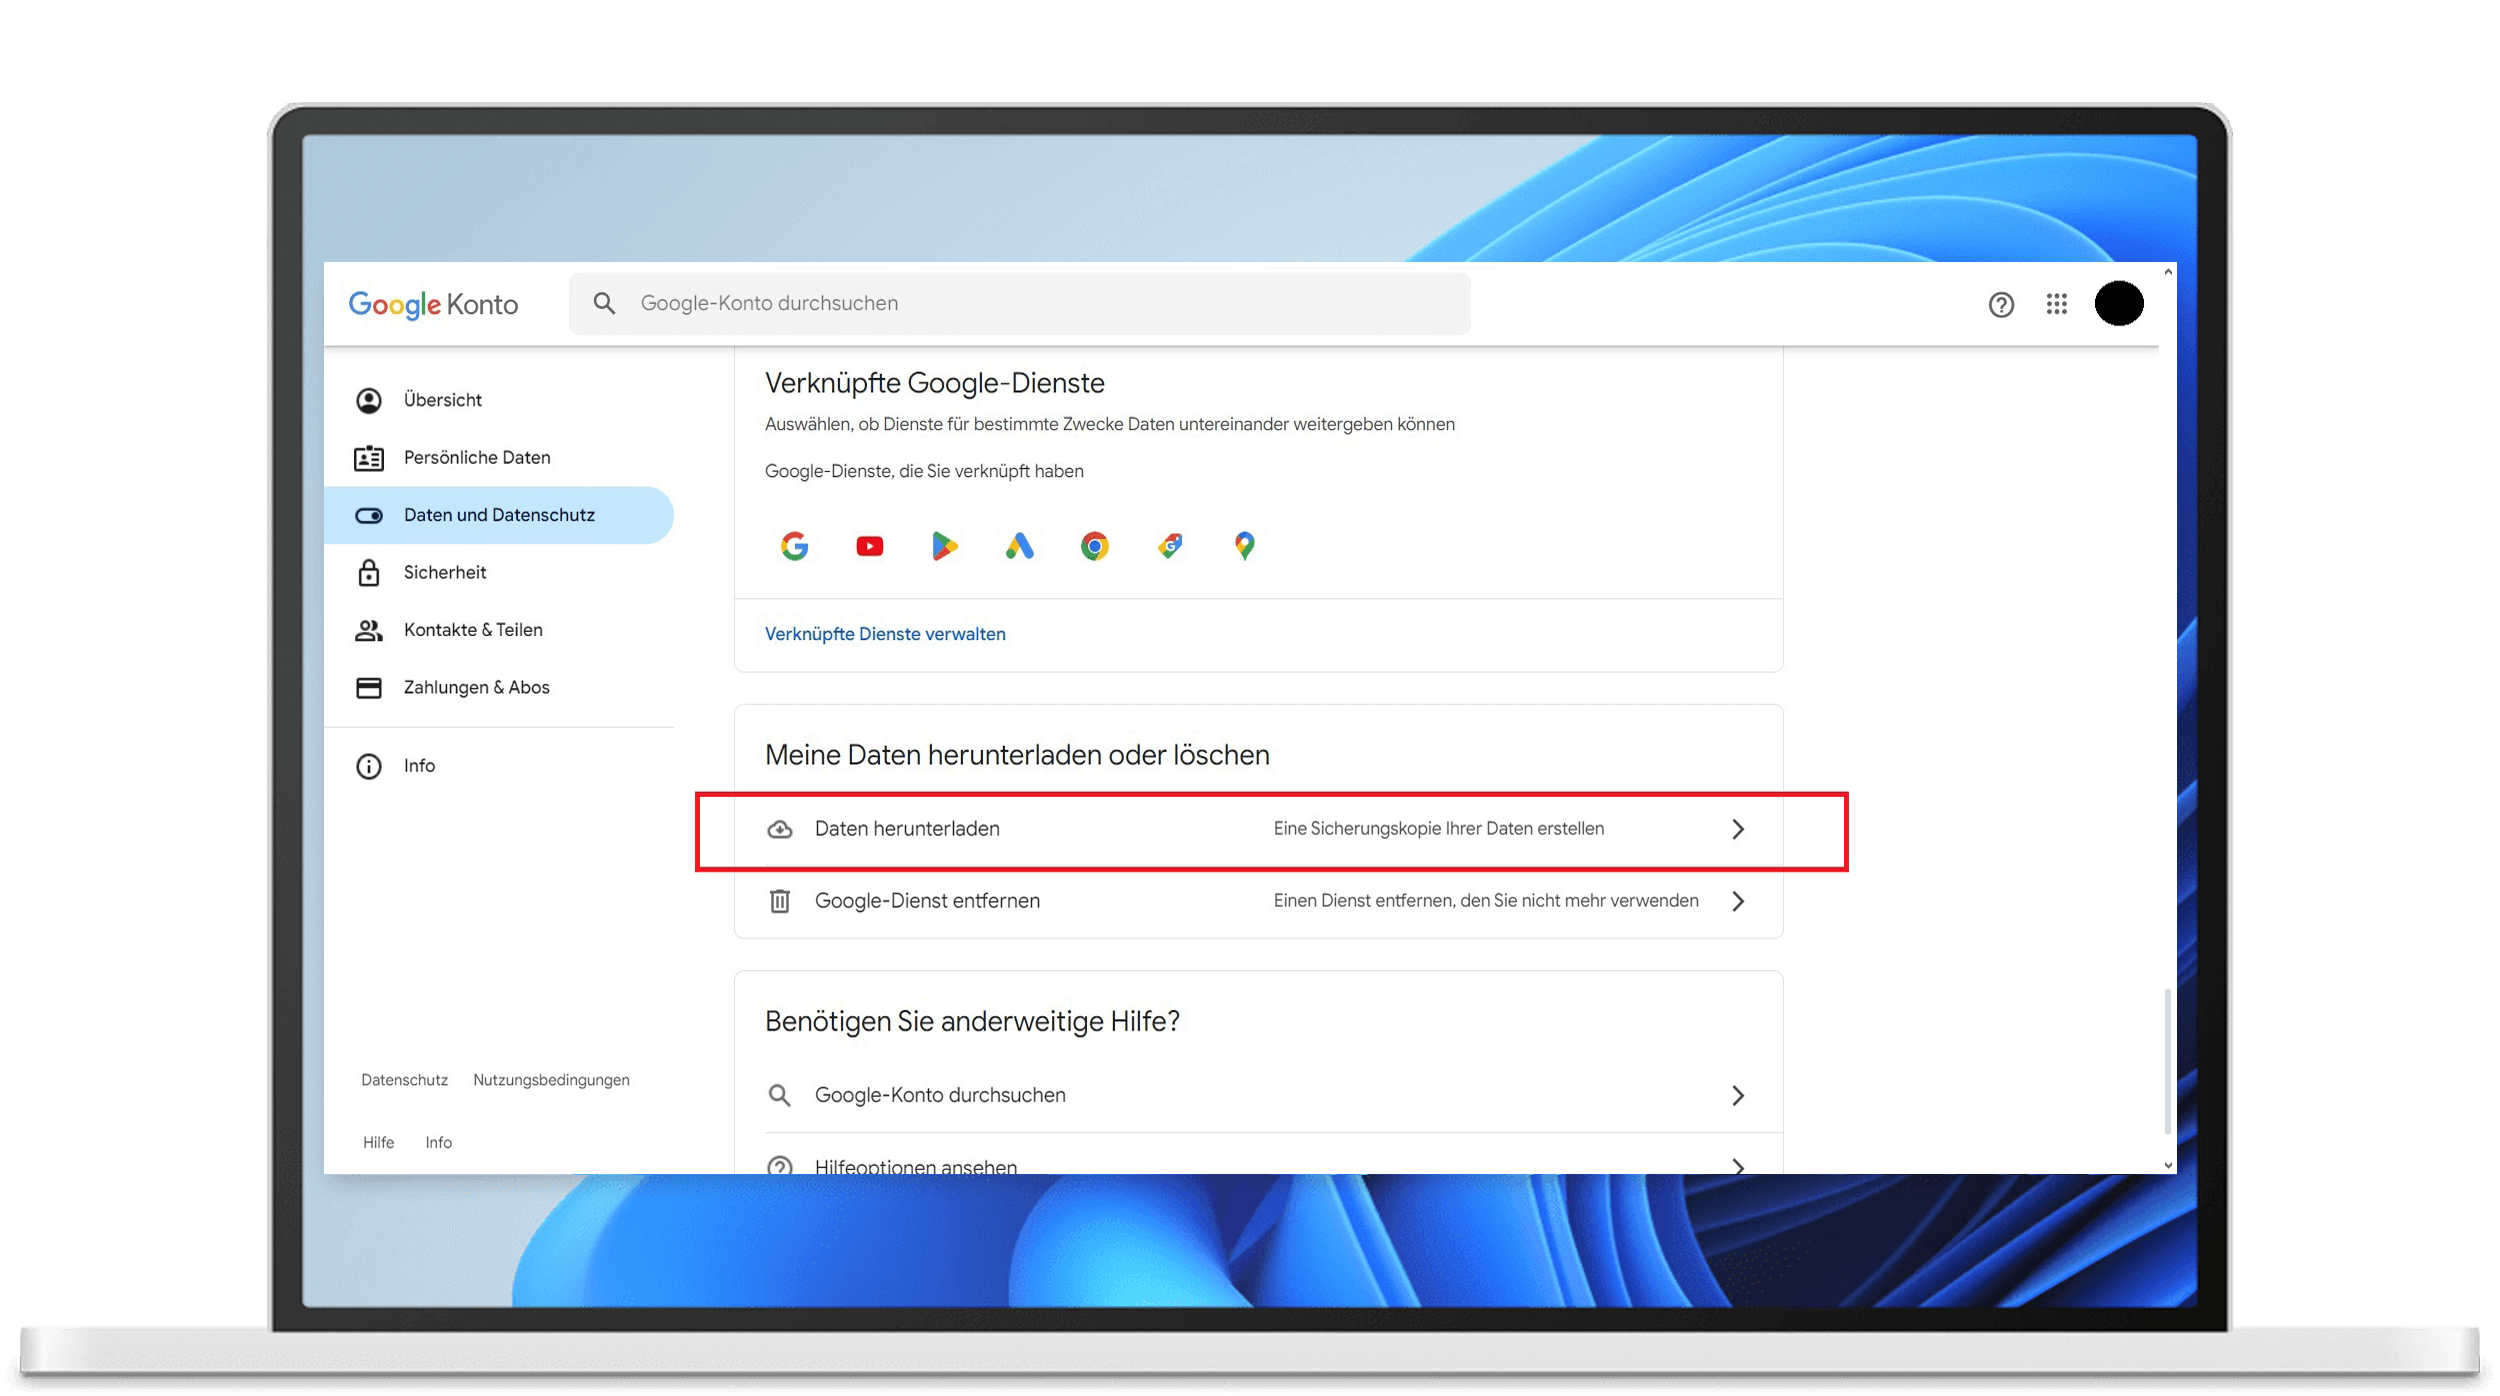Open Persönliche Daten section
The image size is (2500, 1396).
coord(499,458)
